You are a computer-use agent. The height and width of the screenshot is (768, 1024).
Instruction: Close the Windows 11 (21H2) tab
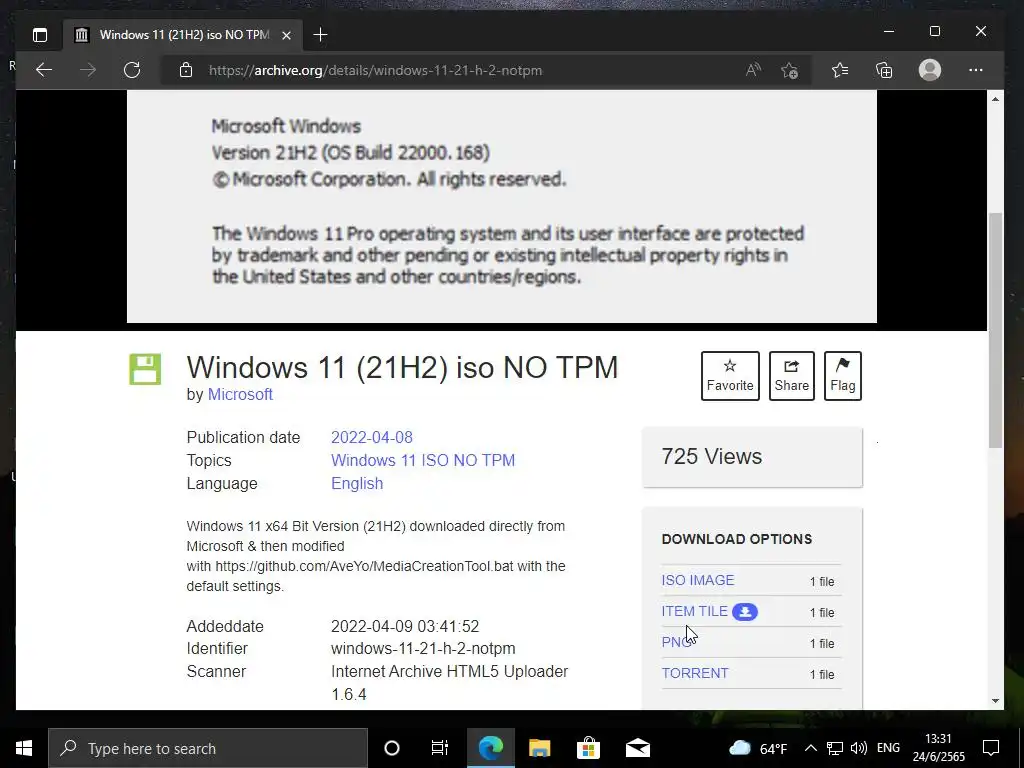pyautogui.click(x=286, y=35)
